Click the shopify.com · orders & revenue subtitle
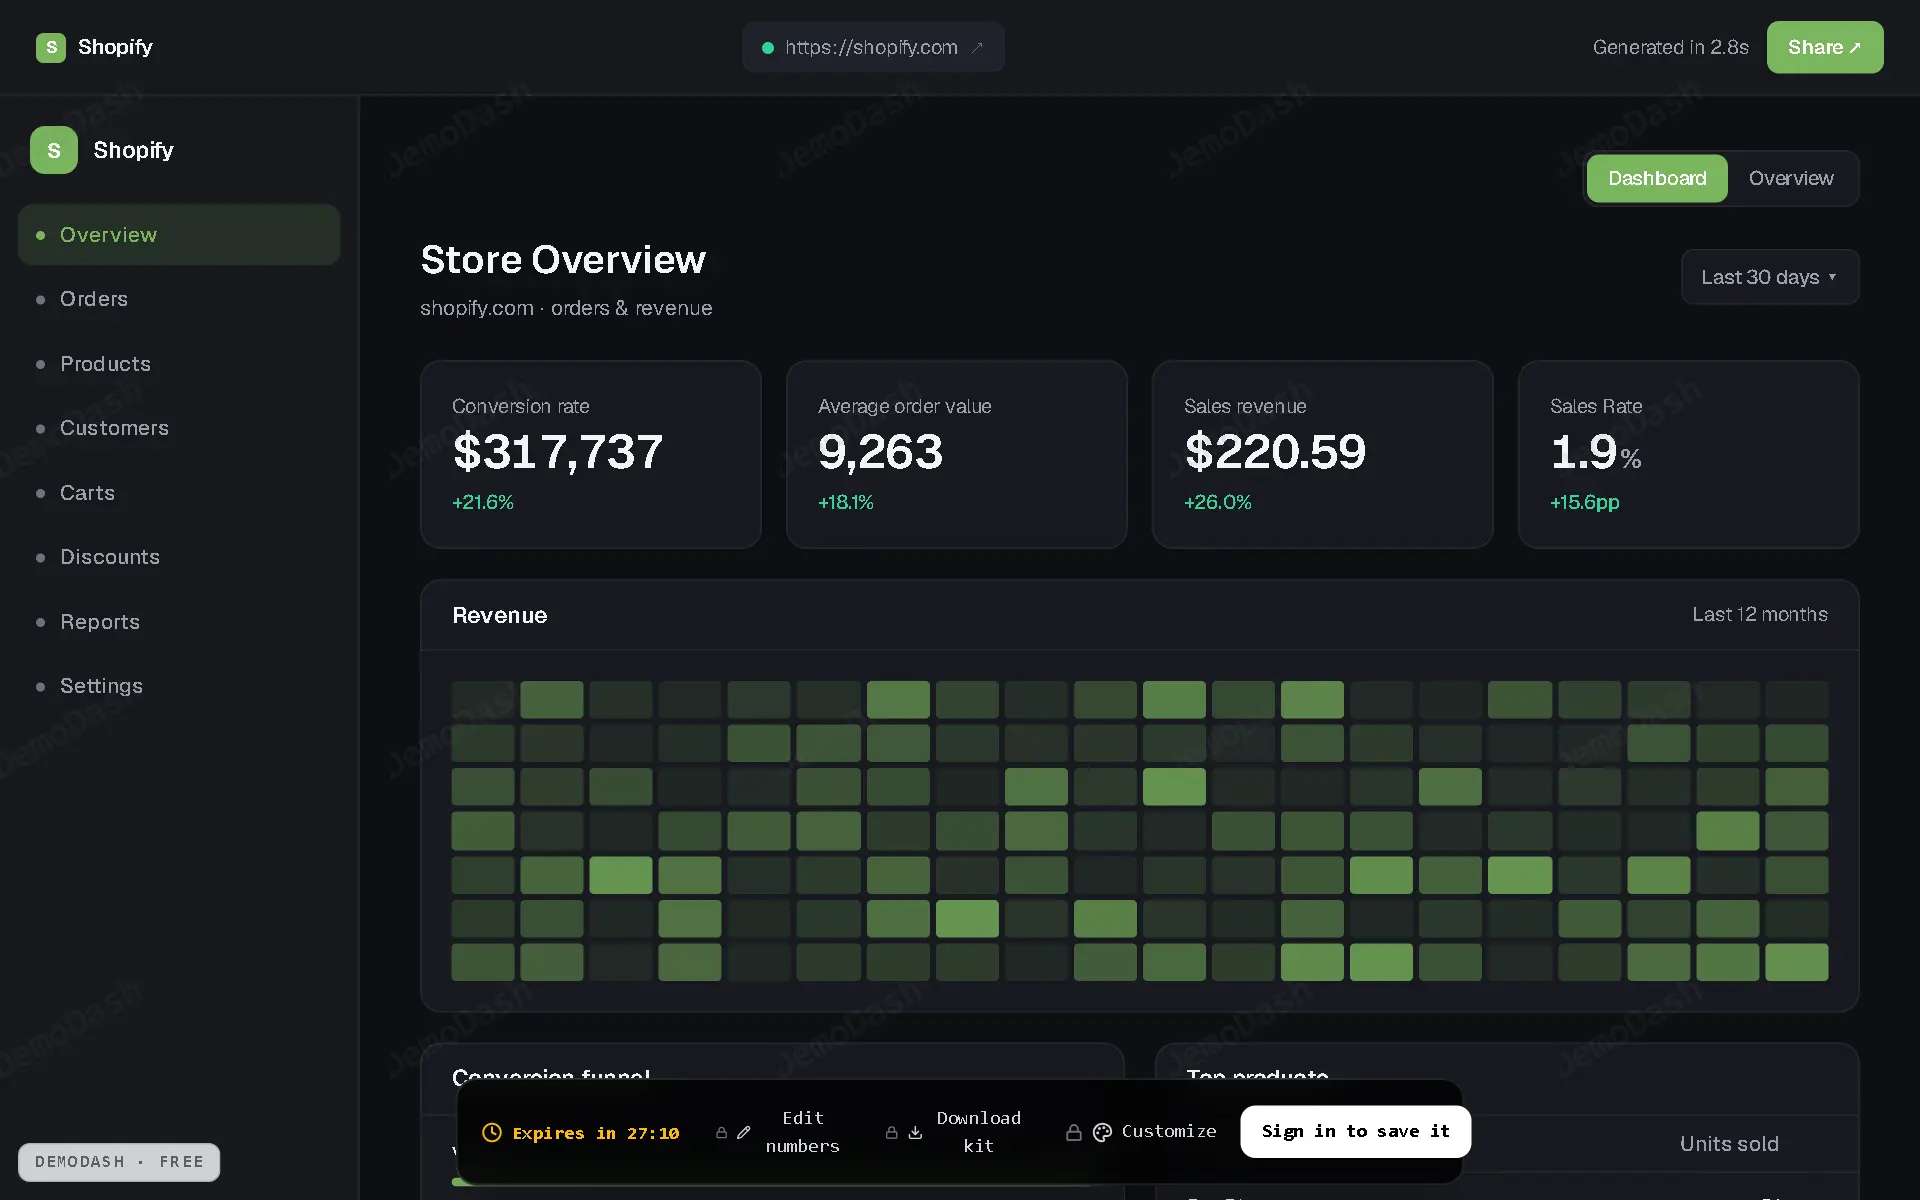 (x=566, y=308)
